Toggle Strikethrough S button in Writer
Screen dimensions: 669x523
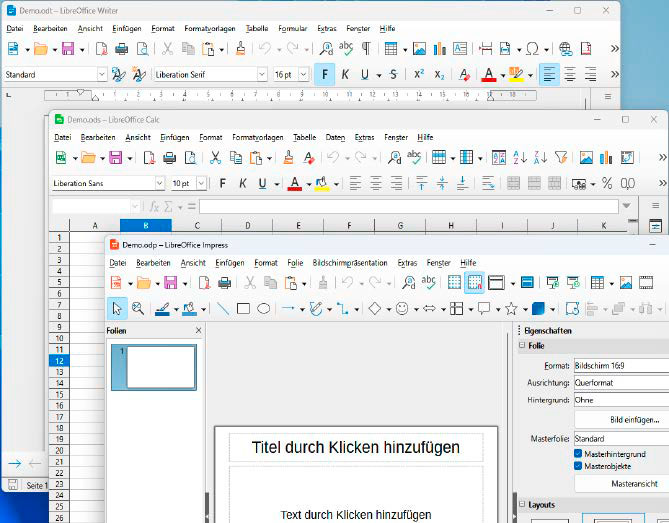tap(393, 75)
